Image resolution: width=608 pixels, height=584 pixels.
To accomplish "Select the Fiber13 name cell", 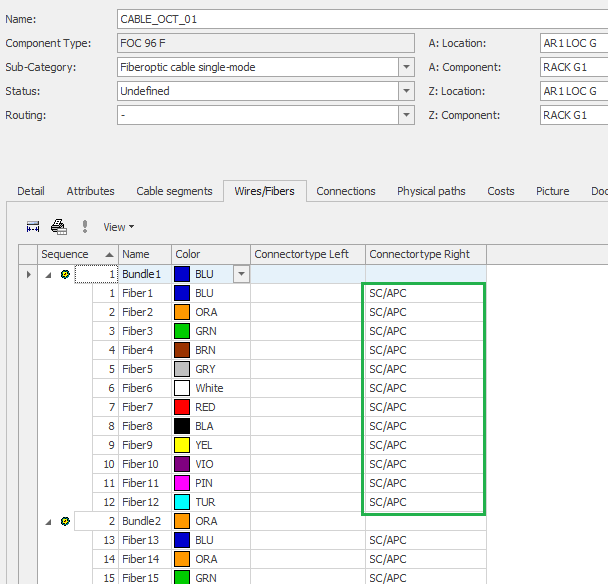I will tap(145, 540).
